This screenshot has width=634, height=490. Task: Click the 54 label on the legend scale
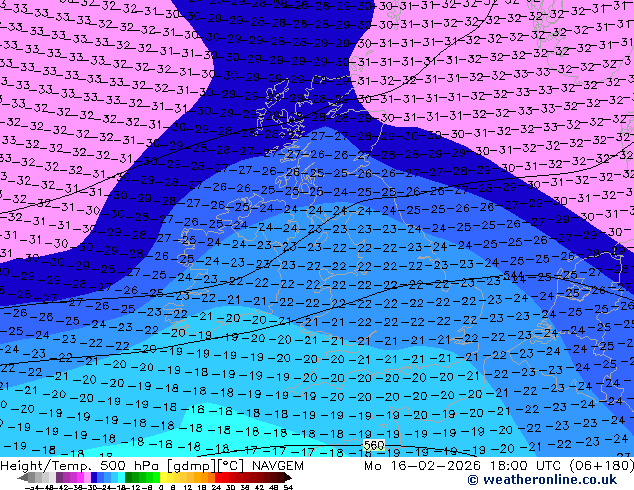tap(288, 487)
